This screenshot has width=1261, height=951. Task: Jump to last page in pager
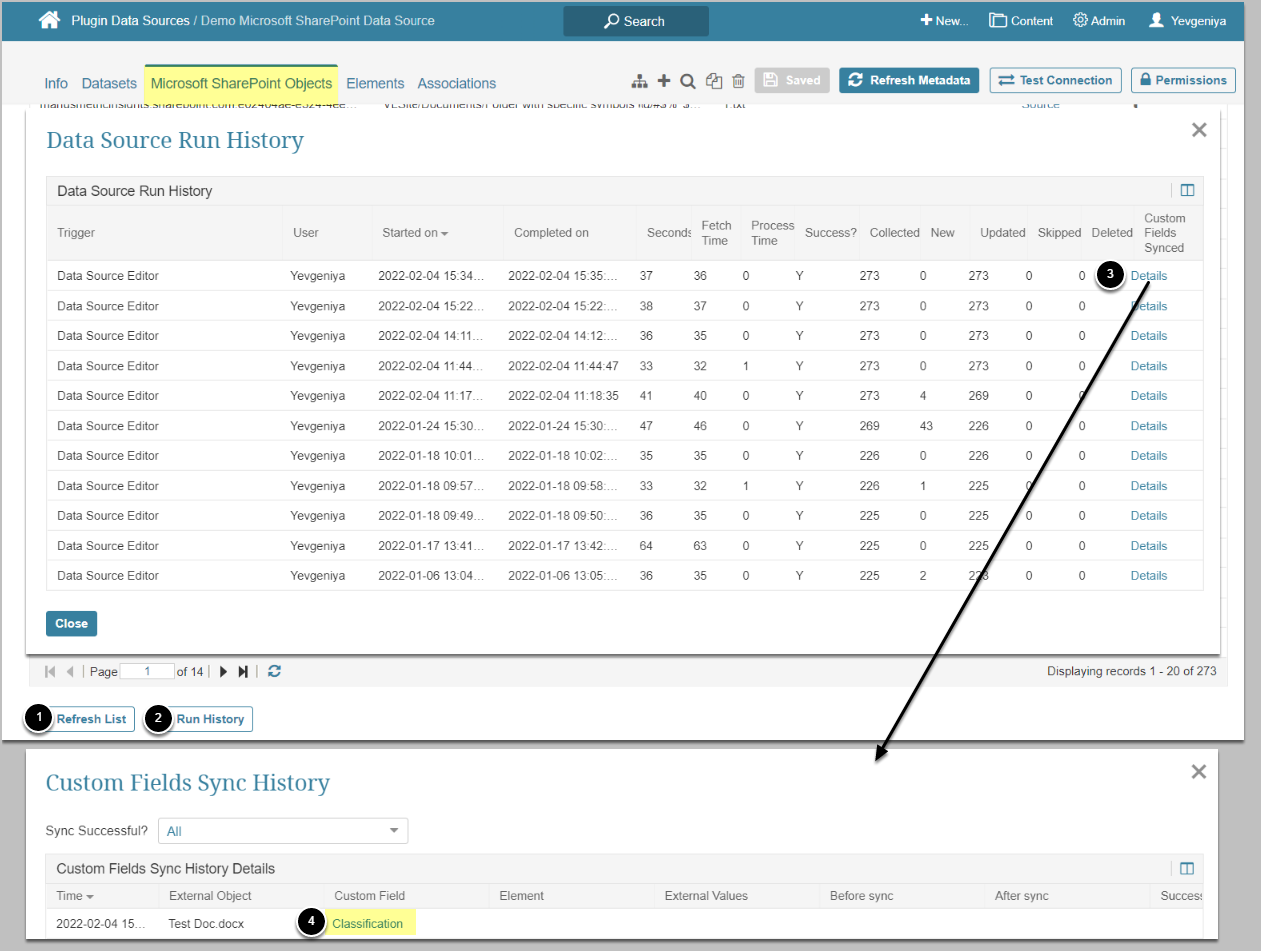243,672
